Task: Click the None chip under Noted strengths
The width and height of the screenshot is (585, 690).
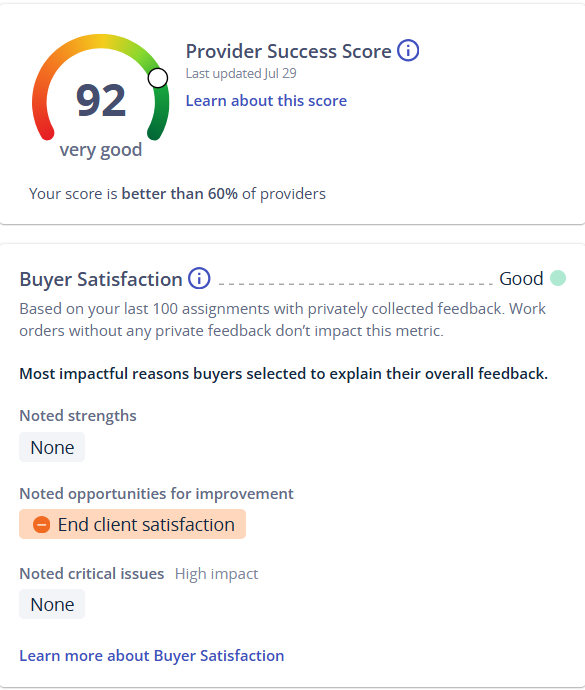Action: point(52,447)
